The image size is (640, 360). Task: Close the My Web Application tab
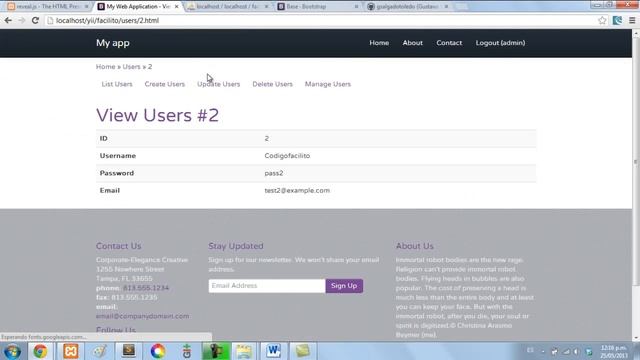[x=176, y=7]
